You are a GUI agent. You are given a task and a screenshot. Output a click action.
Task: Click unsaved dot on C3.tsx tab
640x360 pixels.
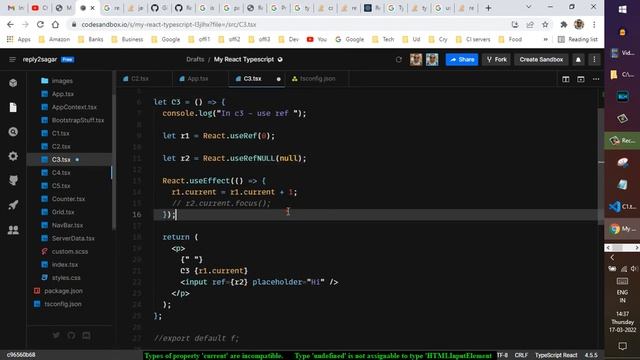(x=279, y=79)
